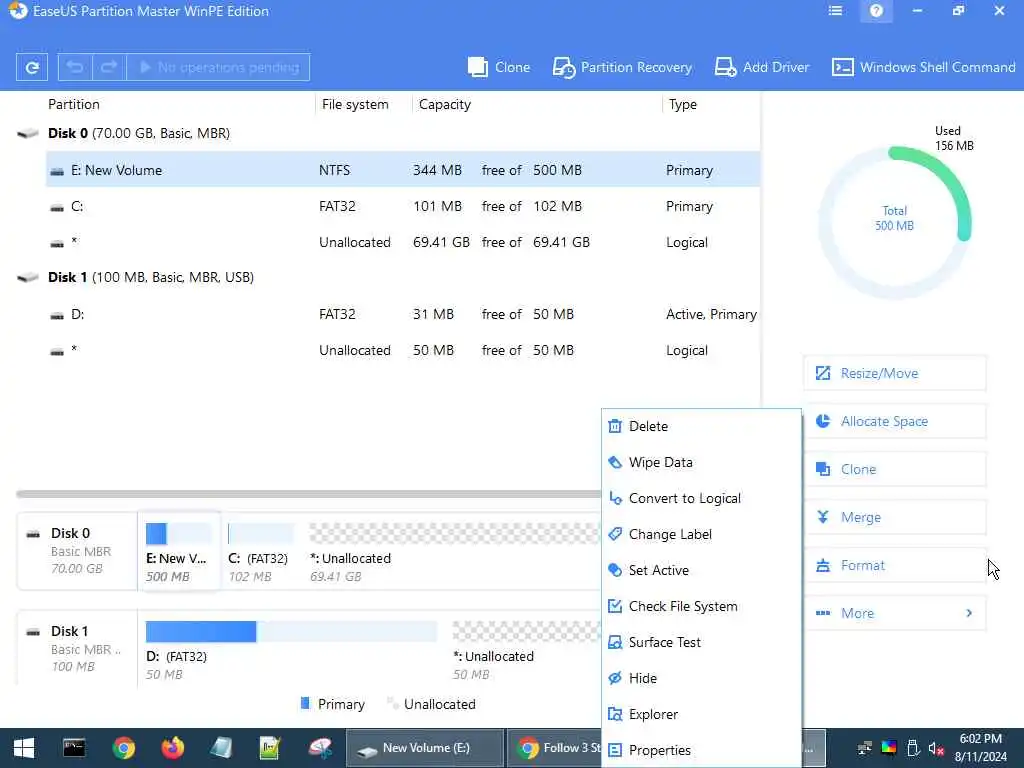Click the muted volume tray icon
1024x768 pixels.
[936, 748]
